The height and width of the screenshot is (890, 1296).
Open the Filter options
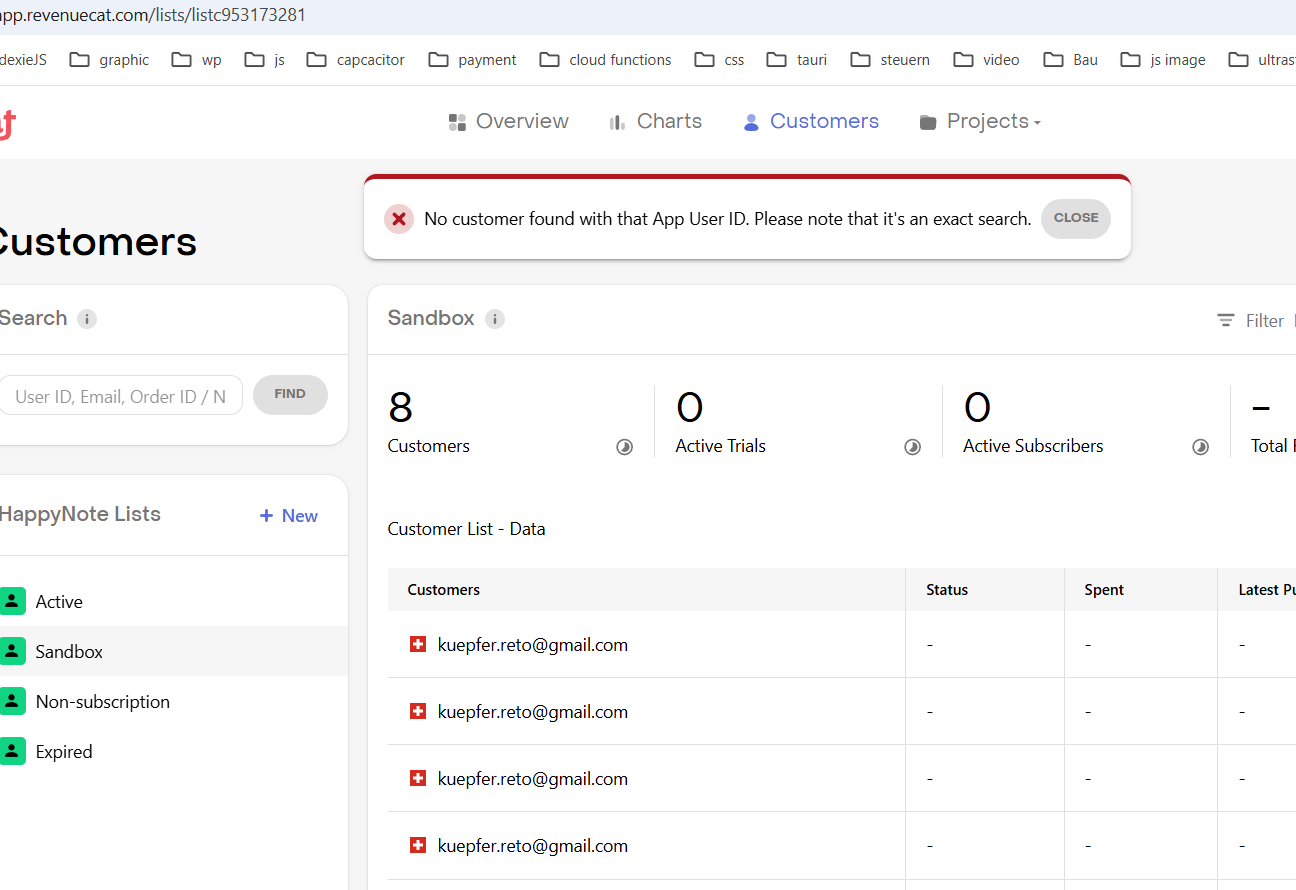[x=1251, y=321]
